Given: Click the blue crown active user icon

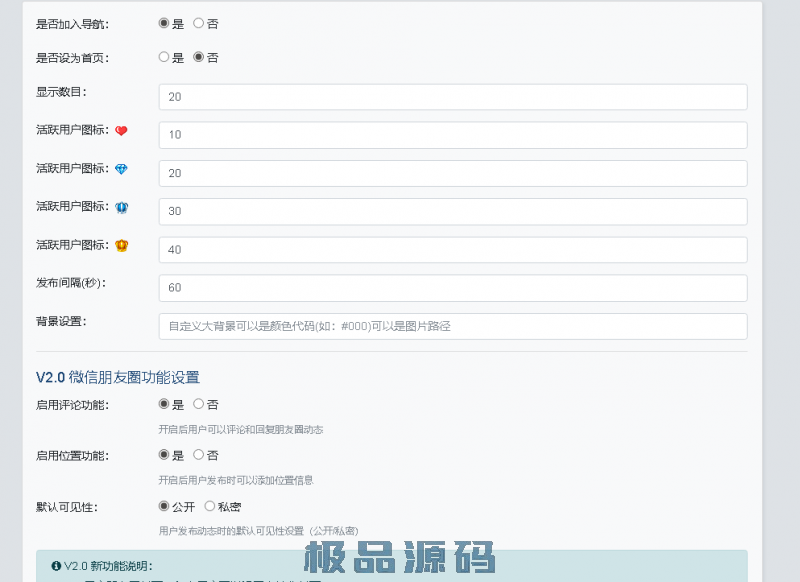Looking at the screenshot, I should coord(121,207).
